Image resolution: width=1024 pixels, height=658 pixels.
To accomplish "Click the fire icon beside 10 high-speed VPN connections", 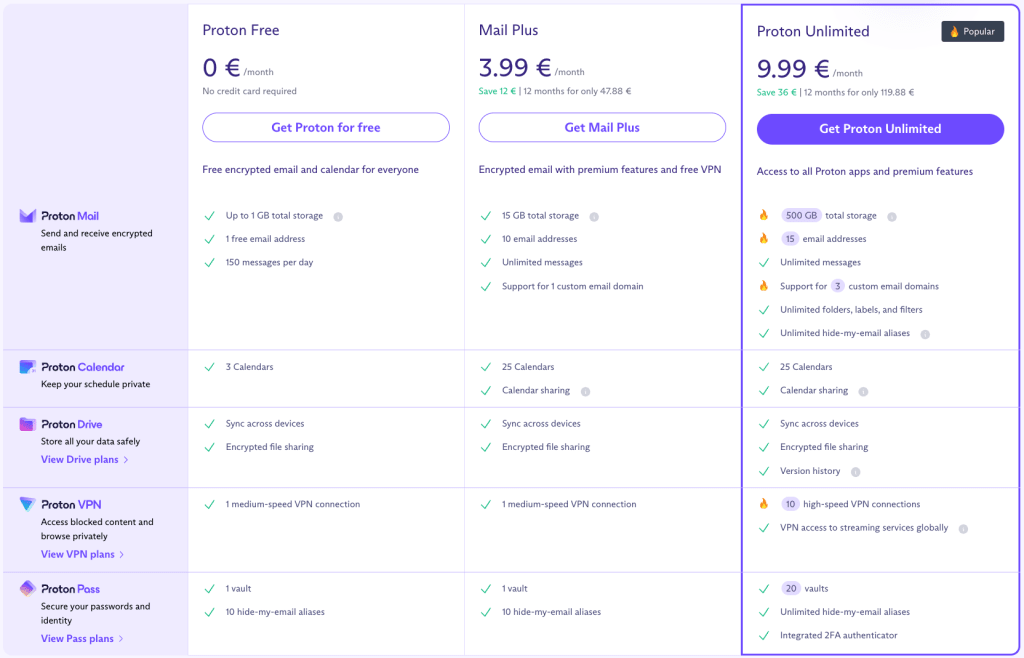I will (x=763, y=504).
